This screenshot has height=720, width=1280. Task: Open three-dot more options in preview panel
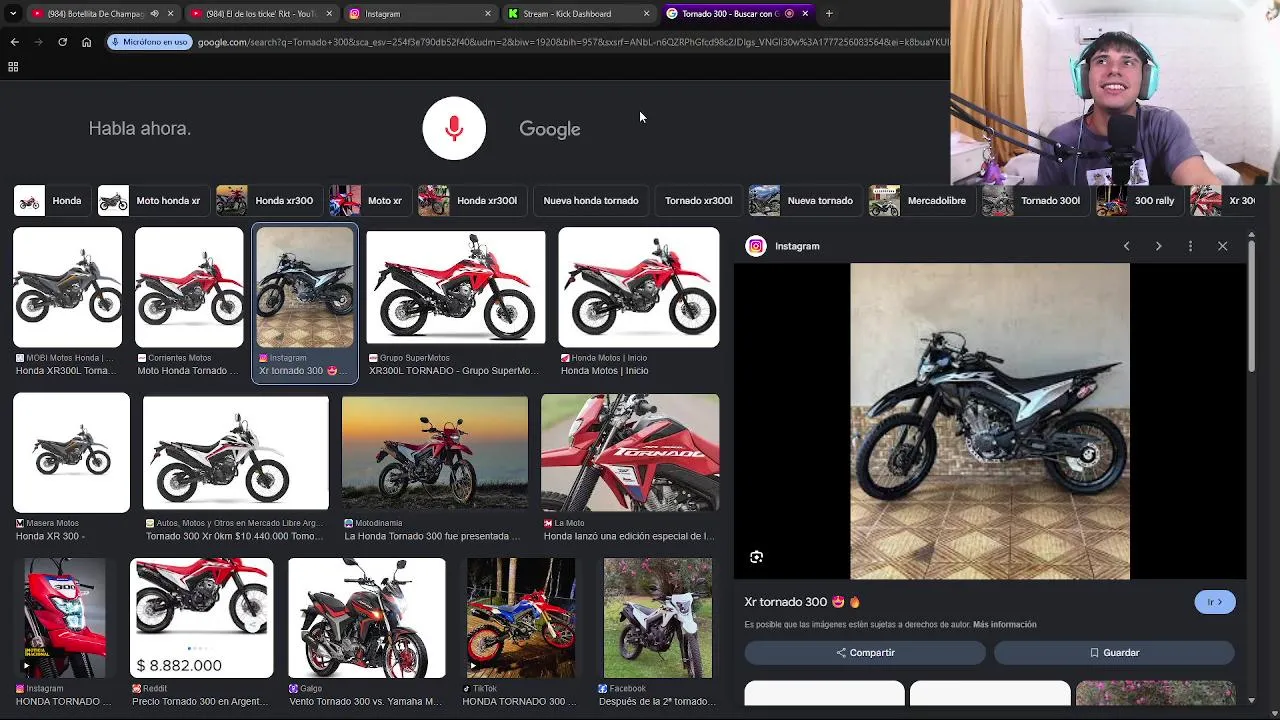coord(1190,246)
